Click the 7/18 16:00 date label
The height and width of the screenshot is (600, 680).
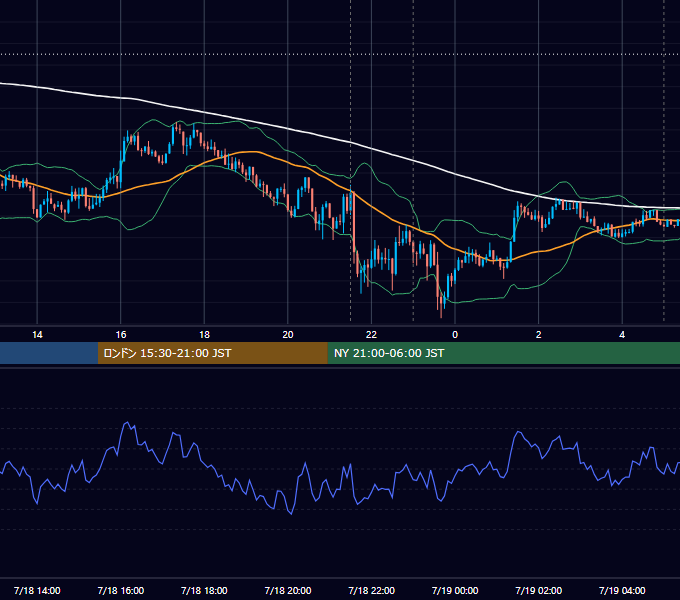pos(121,590)
